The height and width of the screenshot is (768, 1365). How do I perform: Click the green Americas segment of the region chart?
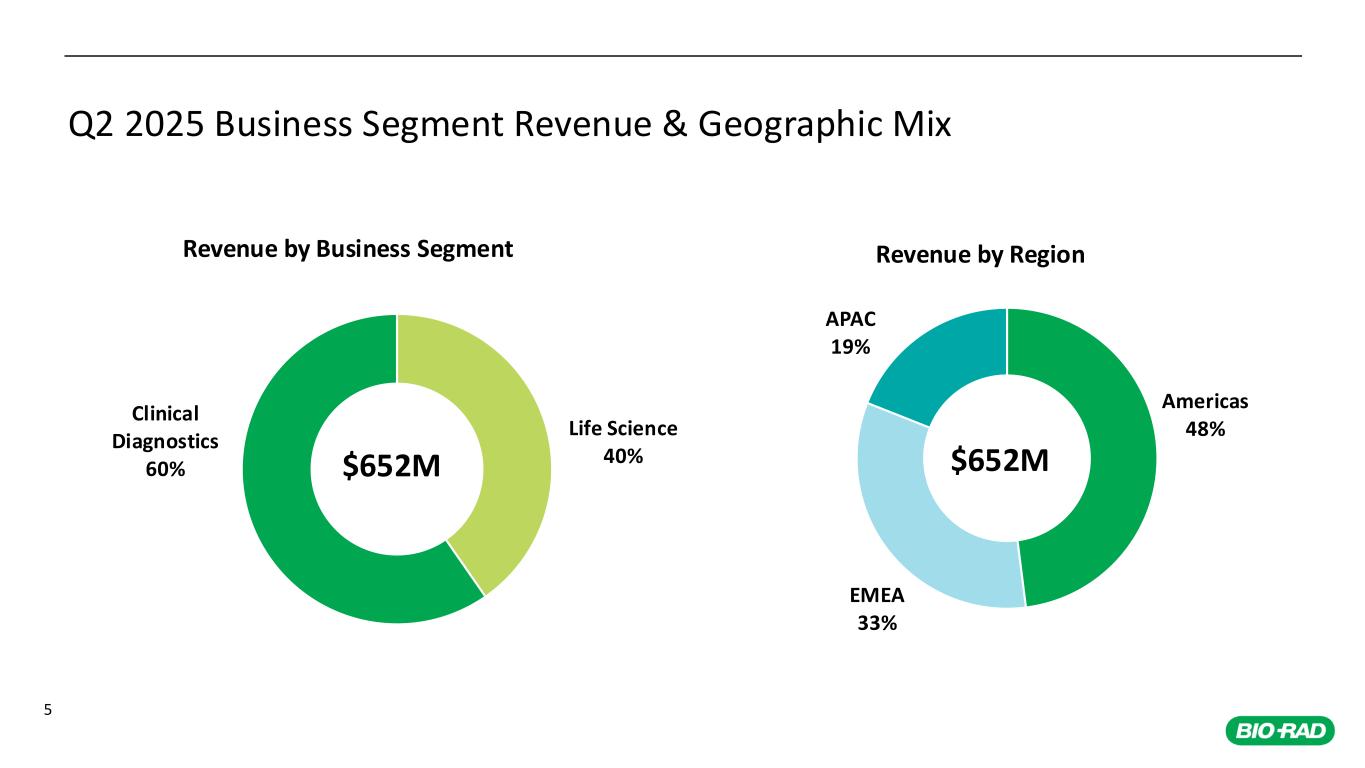(x=1110, y=480)
